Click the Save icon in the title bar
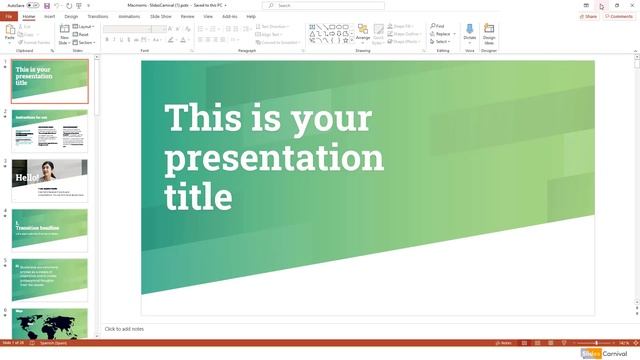Image resolution: width=640 pixels, height=360 pixels. [47, 6]
